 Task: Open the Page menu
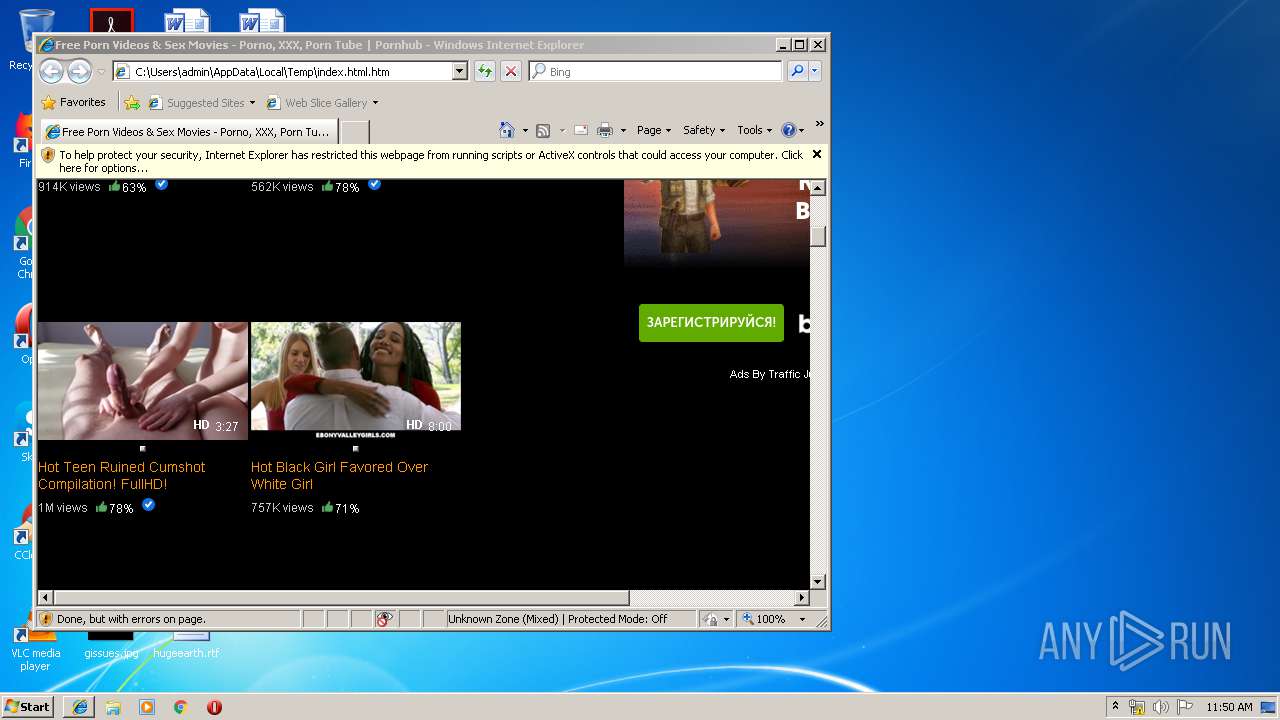tap(654, 130)
